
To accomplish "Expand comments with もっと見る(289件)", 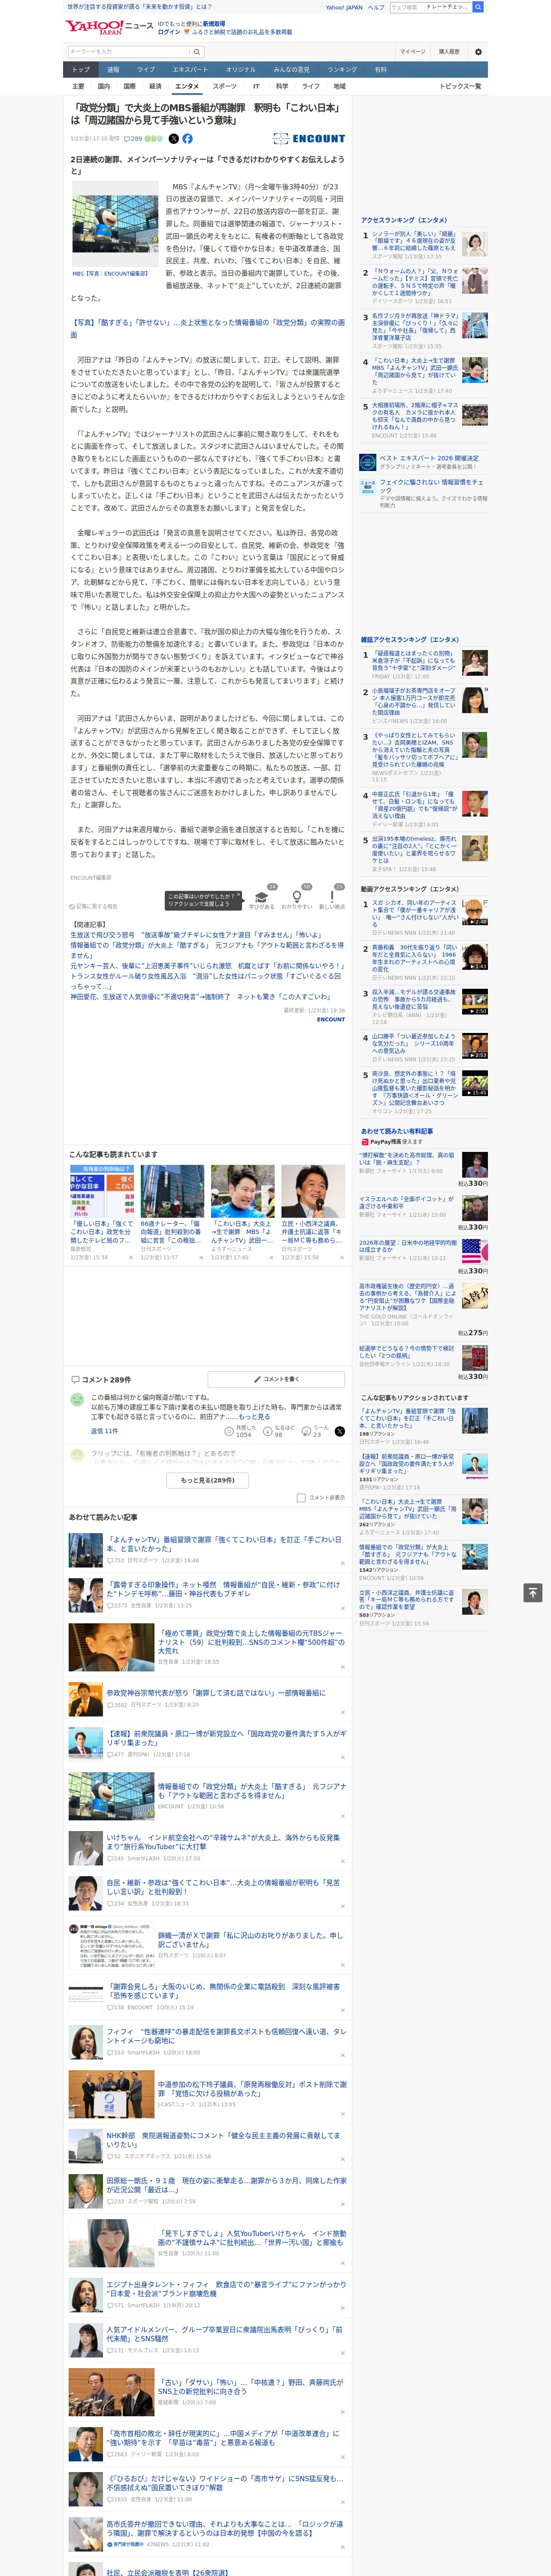I will tap(208, 1480).
